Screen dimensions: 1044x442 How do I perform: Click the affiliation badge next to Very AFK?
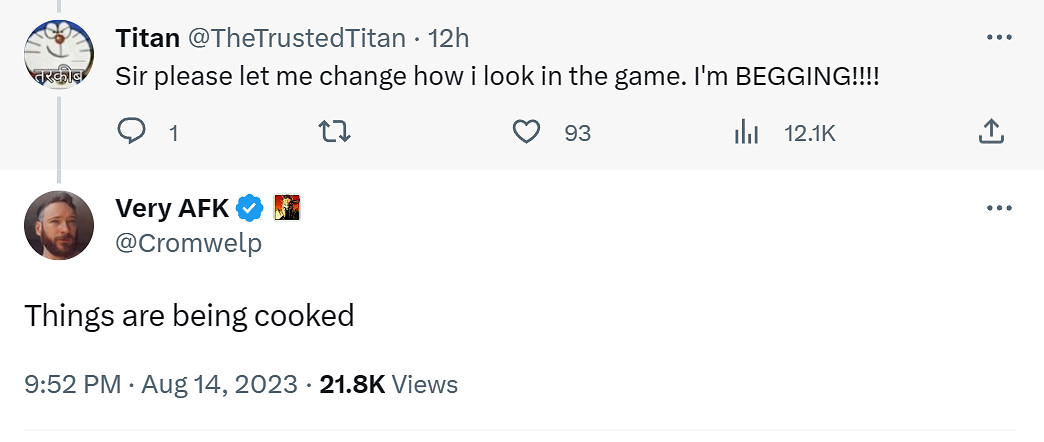pyautogui.click(x=287, y=208)
